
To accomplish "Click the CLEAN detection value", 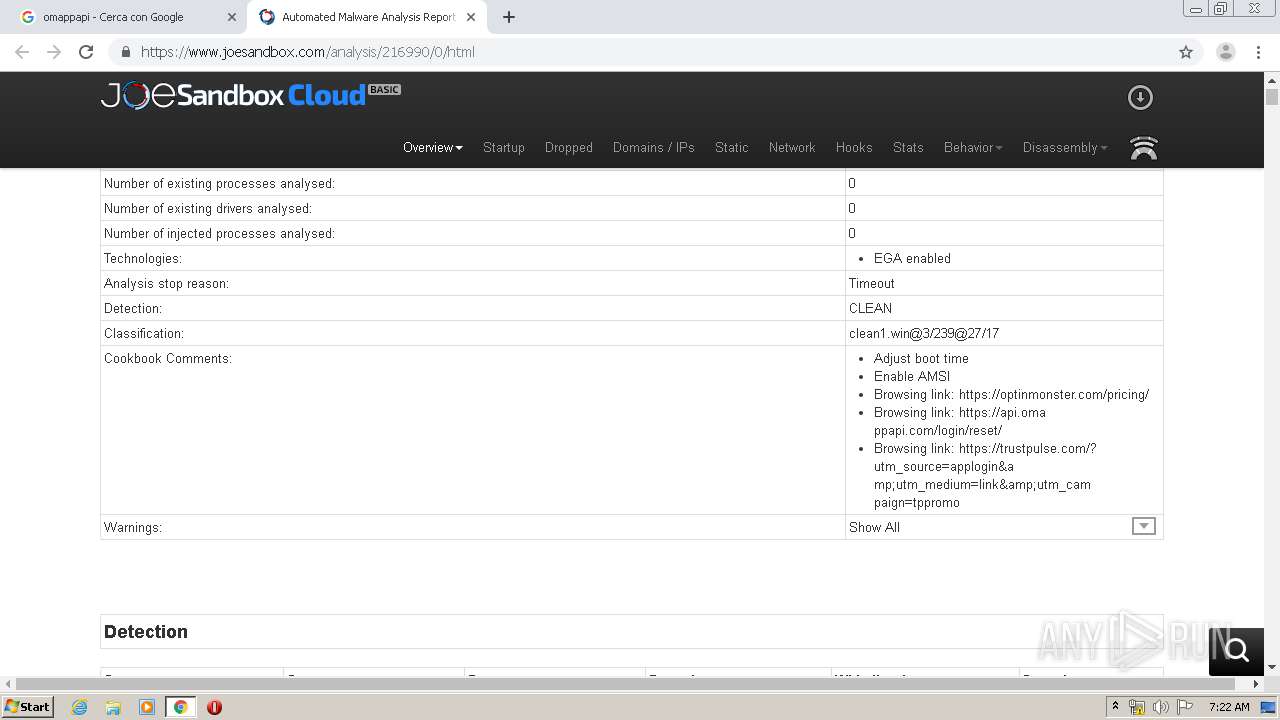I will coord(870,308).
